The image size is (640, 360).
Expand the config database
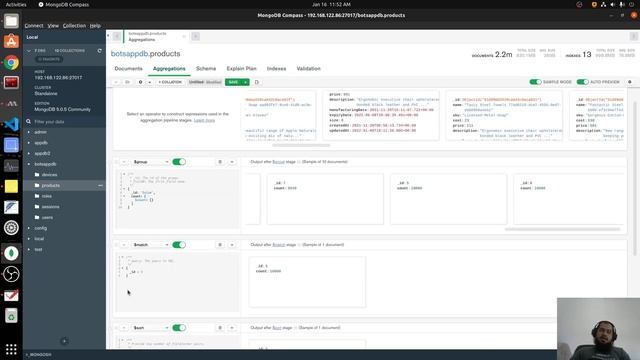(29, 228)
